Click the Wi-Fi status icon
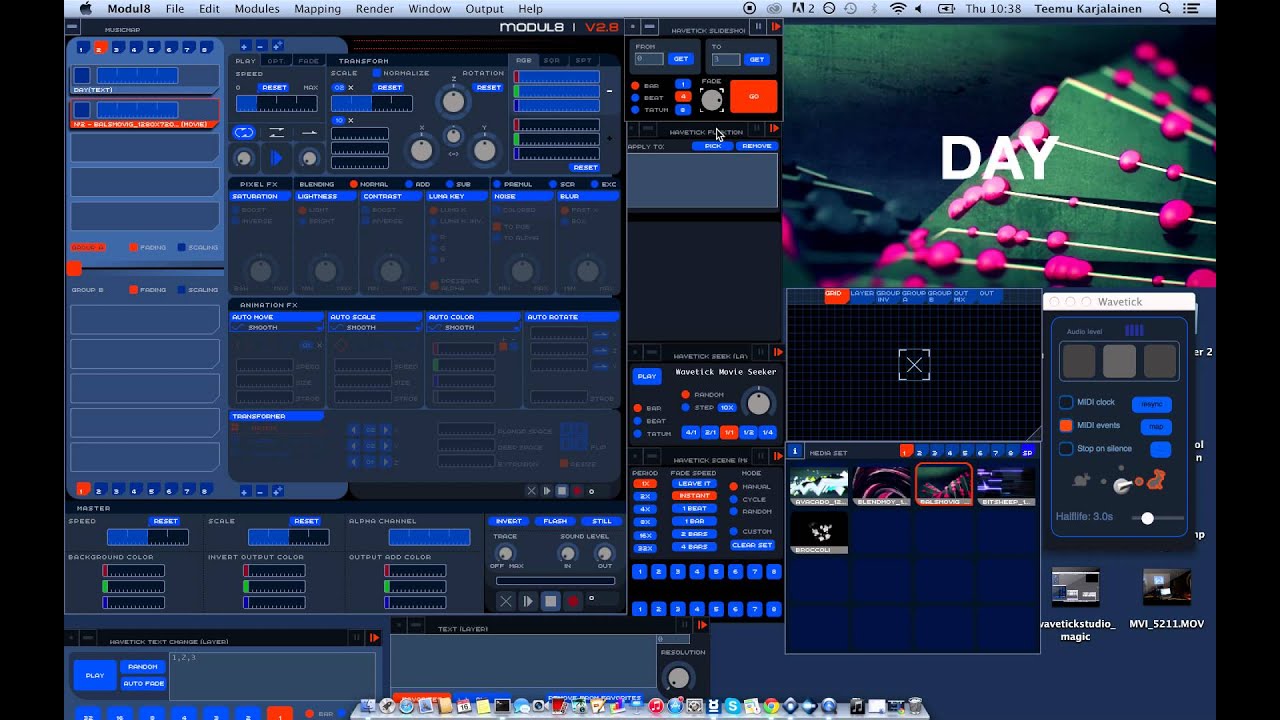 click(x=898, y=9)
